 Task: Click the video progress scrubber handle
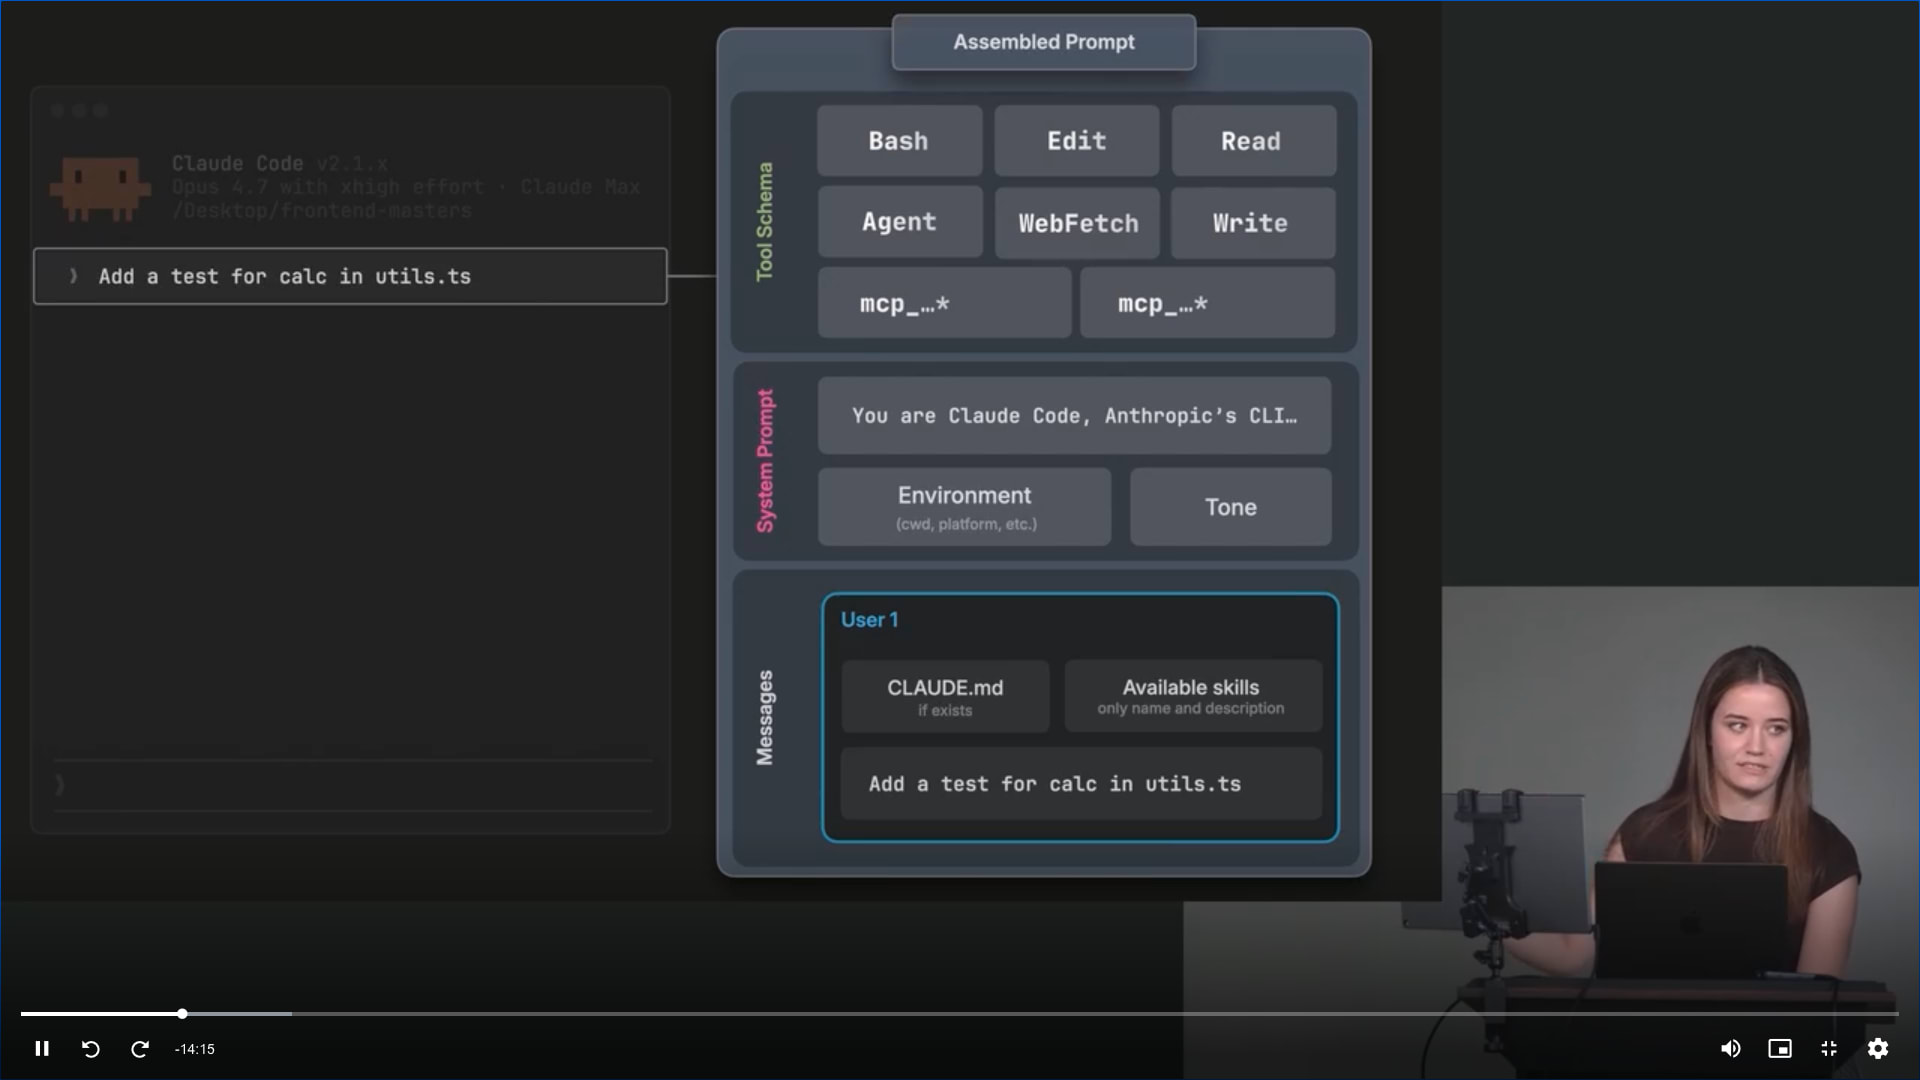click(x=182, y=1014)
